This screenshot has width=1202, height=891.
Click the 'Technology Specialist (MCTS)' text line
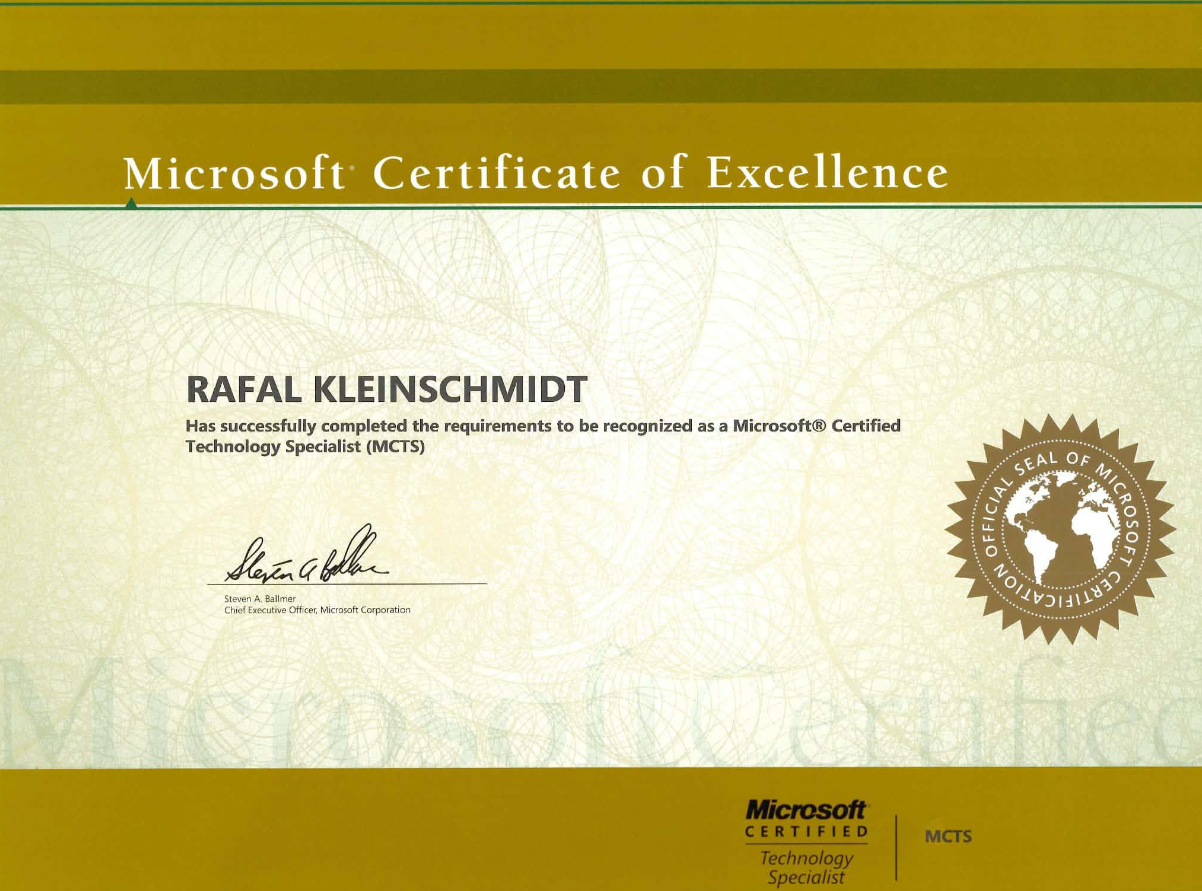pos(305,447)
